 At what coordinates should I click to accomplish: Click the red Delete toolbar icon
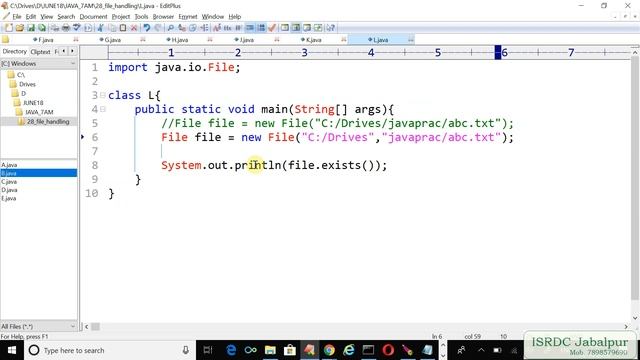(133, 28)
